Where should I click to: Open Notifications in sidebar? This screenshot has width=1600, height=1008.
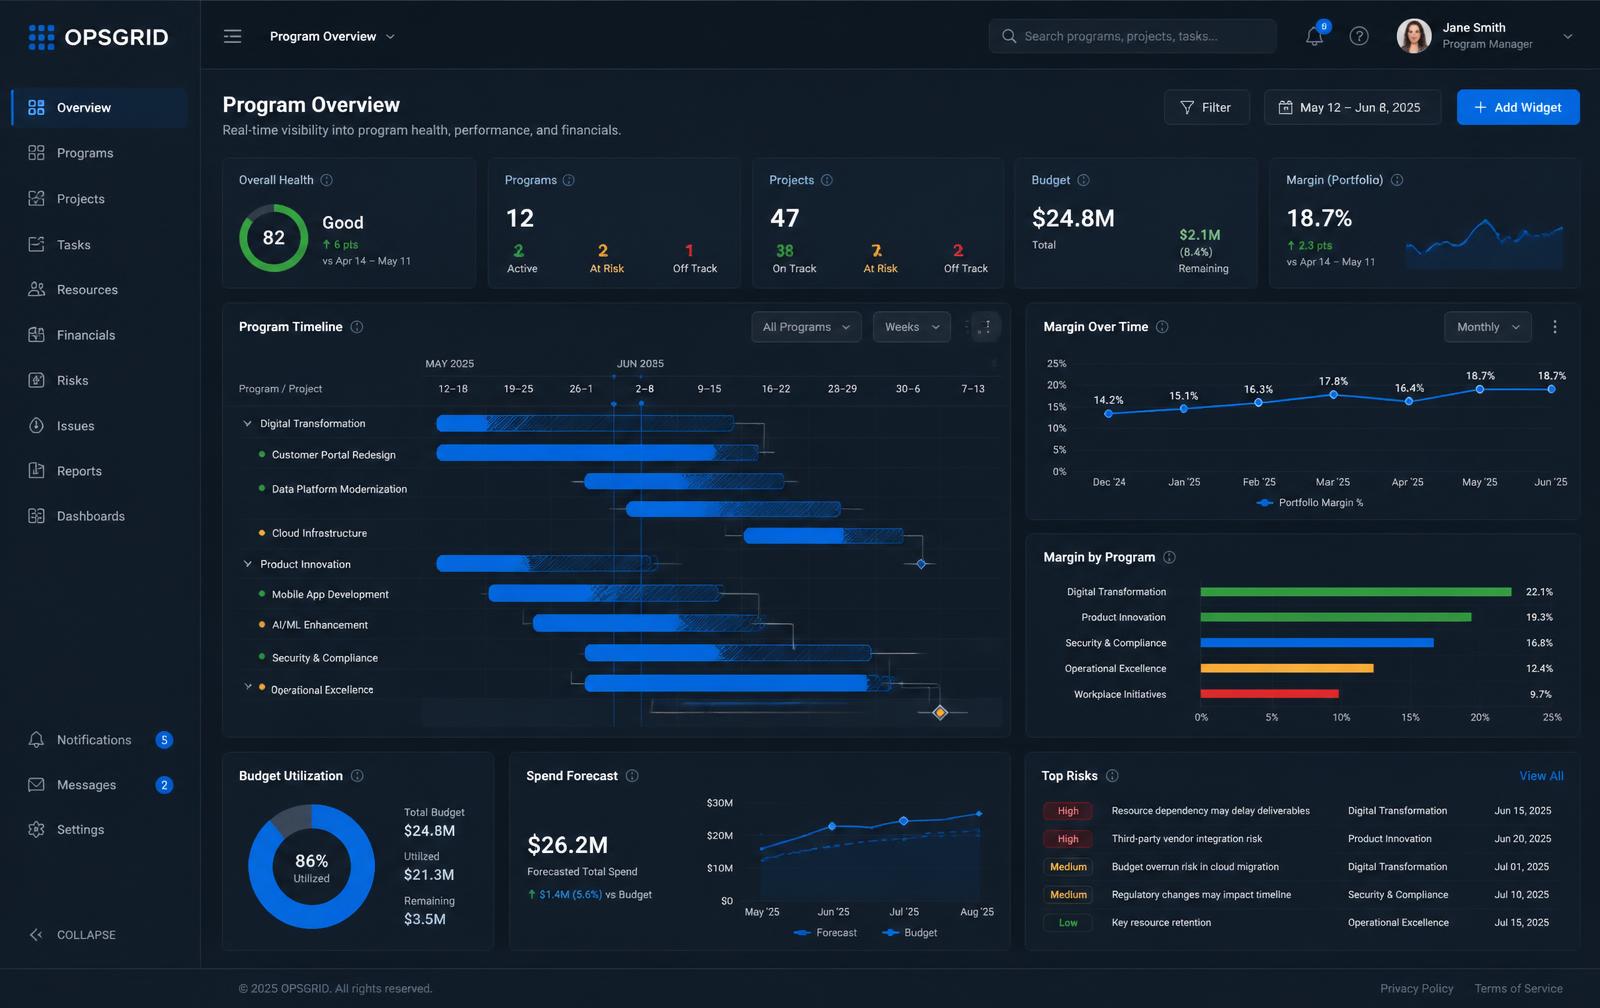pyautogui.click(x=99, y=740)
